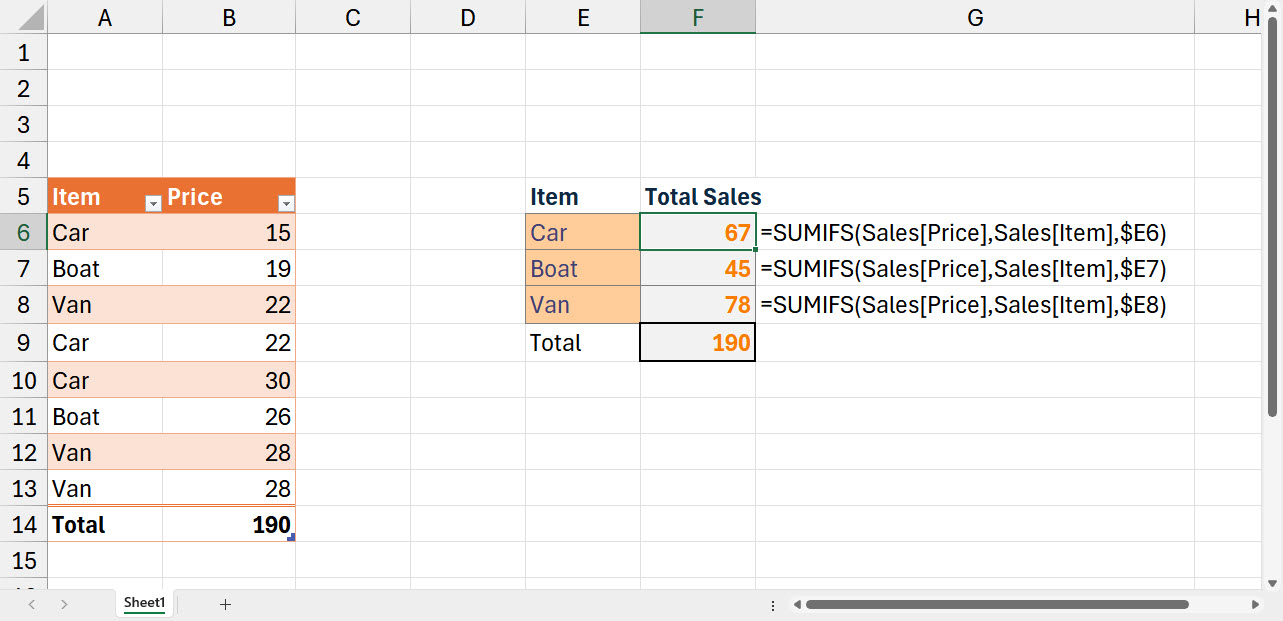Click the previous sheet navigation arrow
This screenshot has width=1283, height=621.
click(x=32, y=604)
